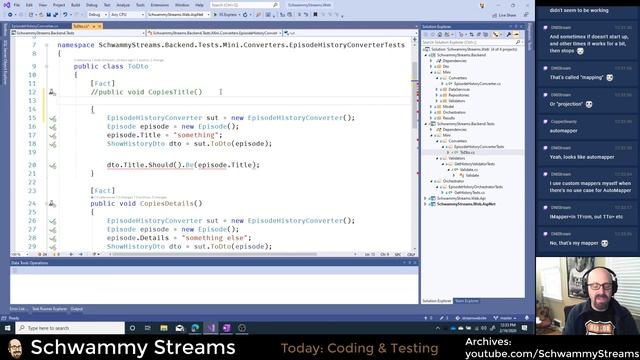Click the Solution Explorer Home icon
This screenshot has height=360, width=640.
(x=440, y=35)
